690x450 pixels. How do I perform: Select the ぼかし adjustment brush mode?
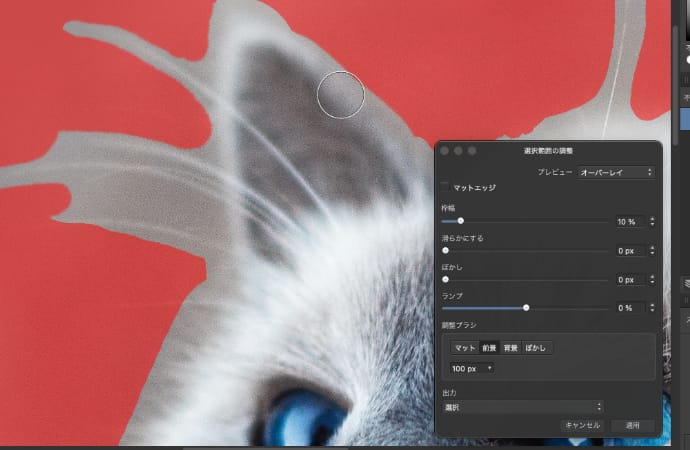point(536,348)
